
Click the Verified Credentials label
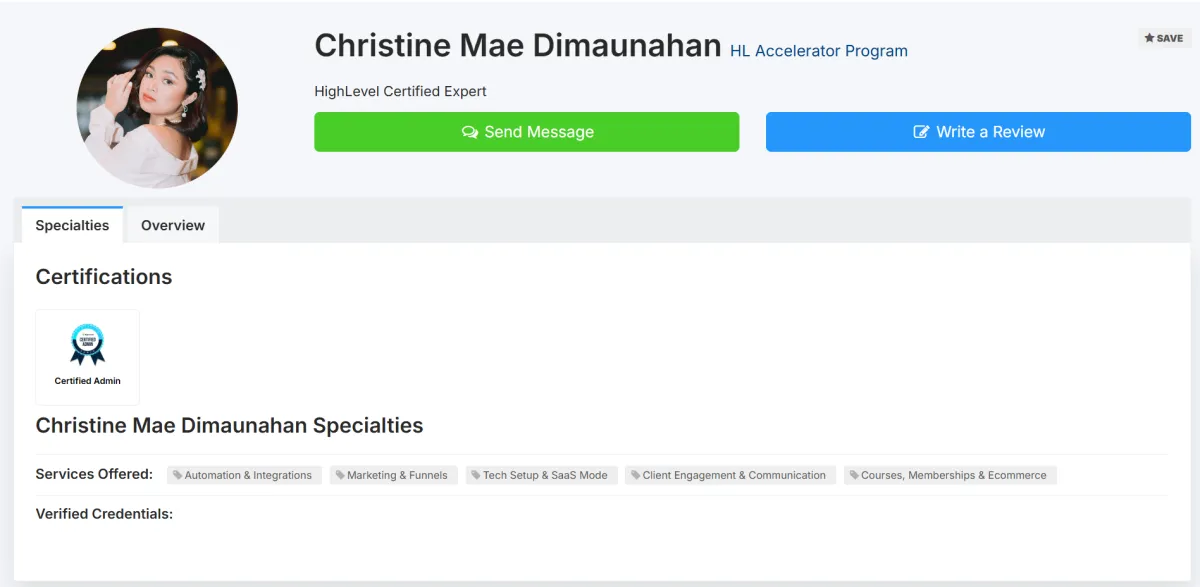coord(104,514)
